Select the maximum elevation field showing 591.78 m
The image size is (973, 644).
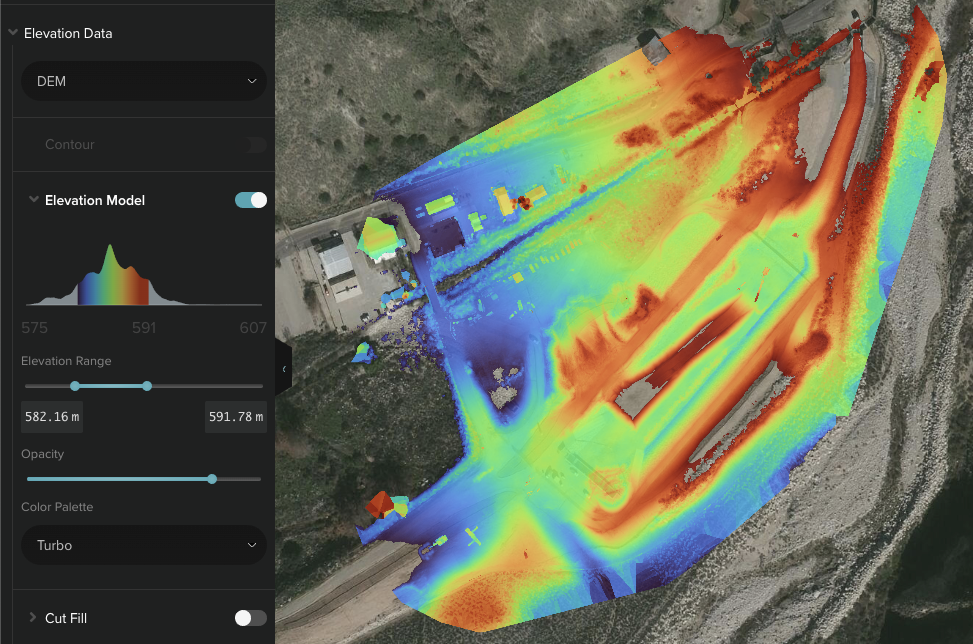click(x=235, y=417)
